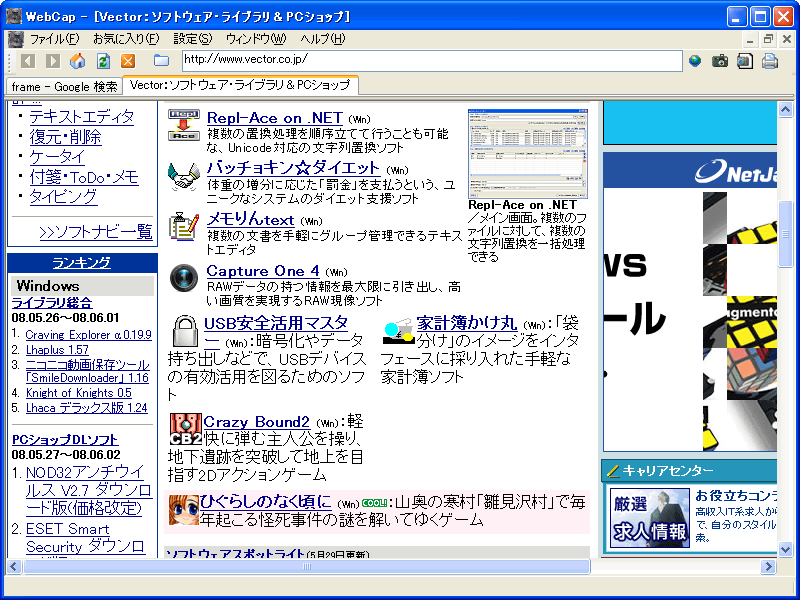Click the 家計簿かけ丸 icon
This screenshot has height=600, width=800.
point(398,332)
